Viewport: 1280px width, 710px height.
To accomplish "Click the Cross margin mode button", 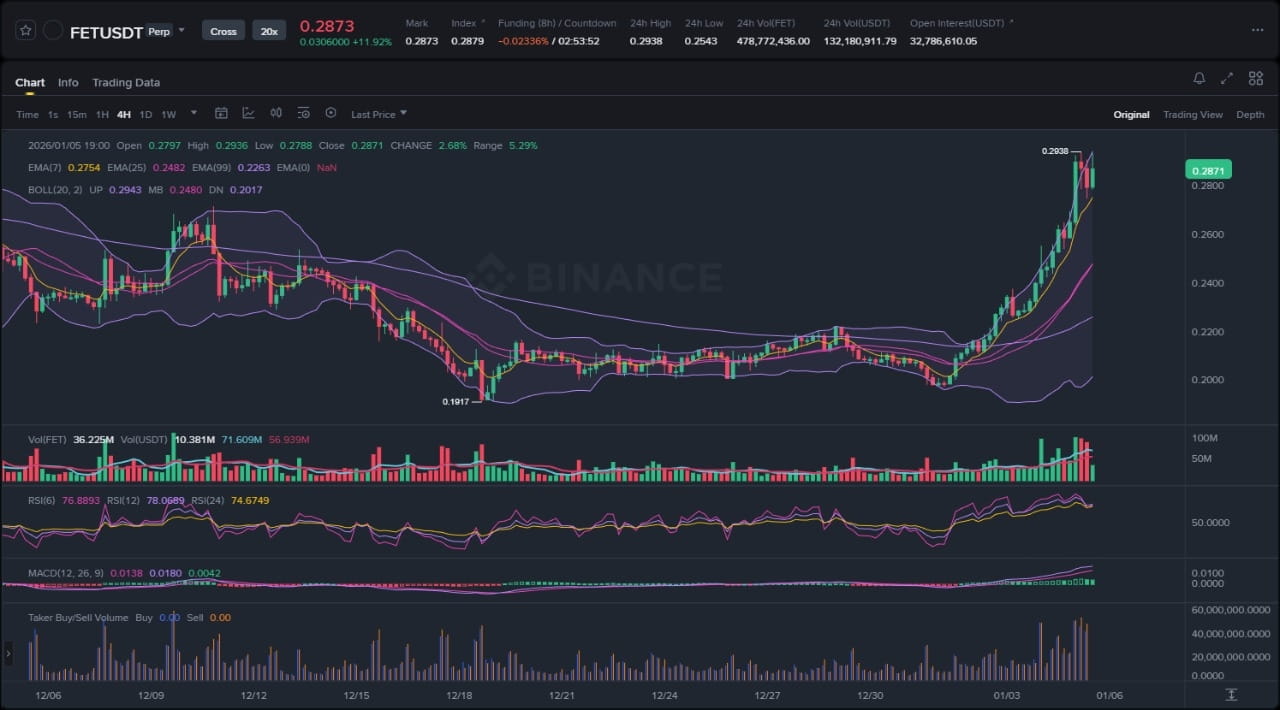I will tap(223, 31).
